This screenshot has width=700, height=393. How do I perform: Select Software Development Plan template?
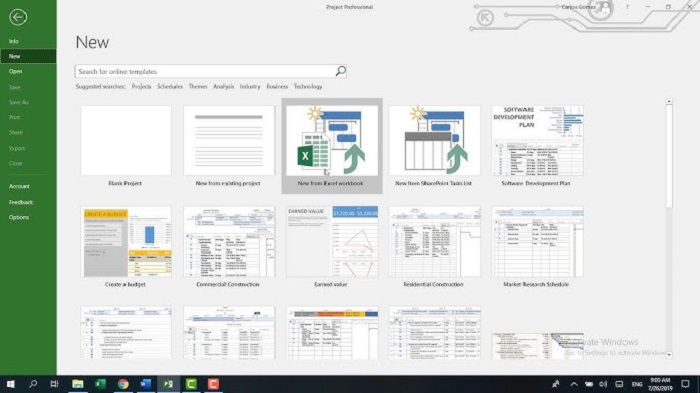[x=537, y=146]
